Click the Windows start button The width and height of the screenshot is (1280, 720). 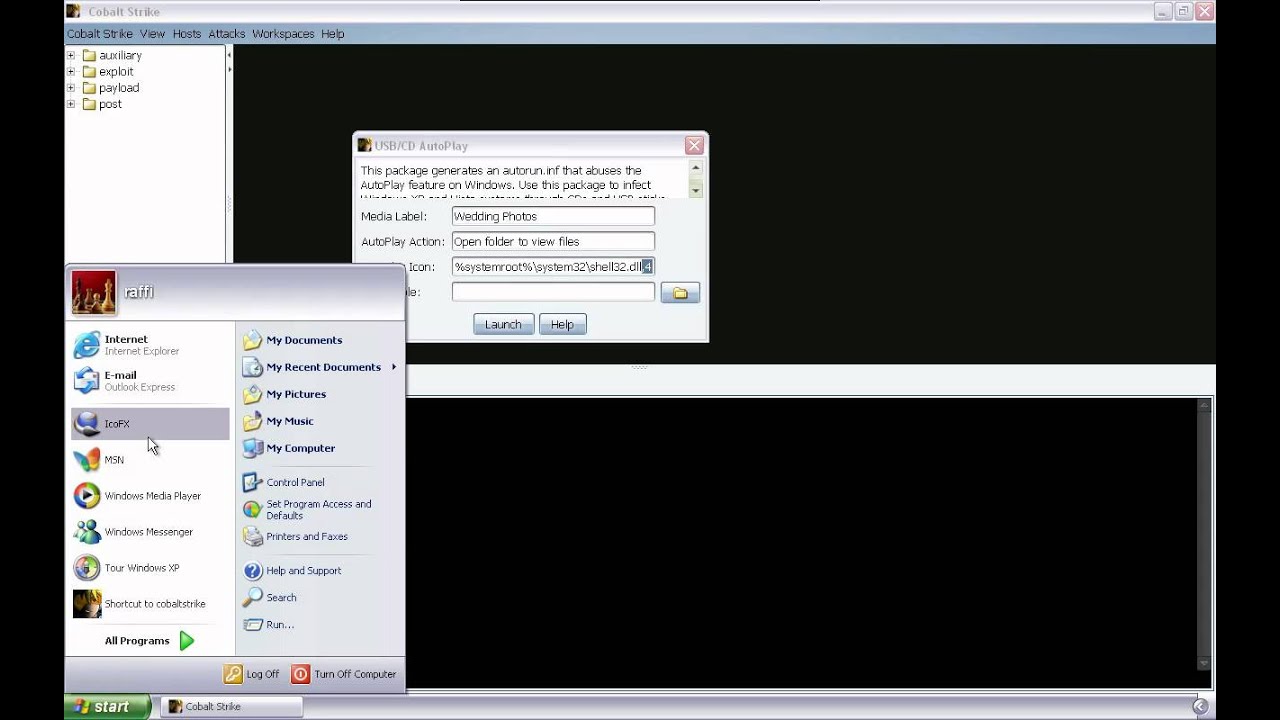[107, 707]
